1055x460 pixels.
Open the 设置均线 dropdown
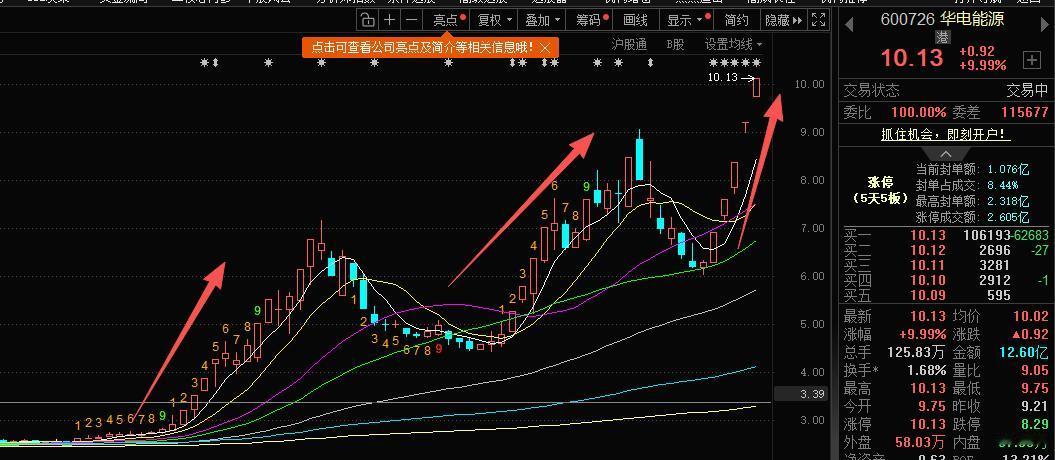tap(733, 44)
